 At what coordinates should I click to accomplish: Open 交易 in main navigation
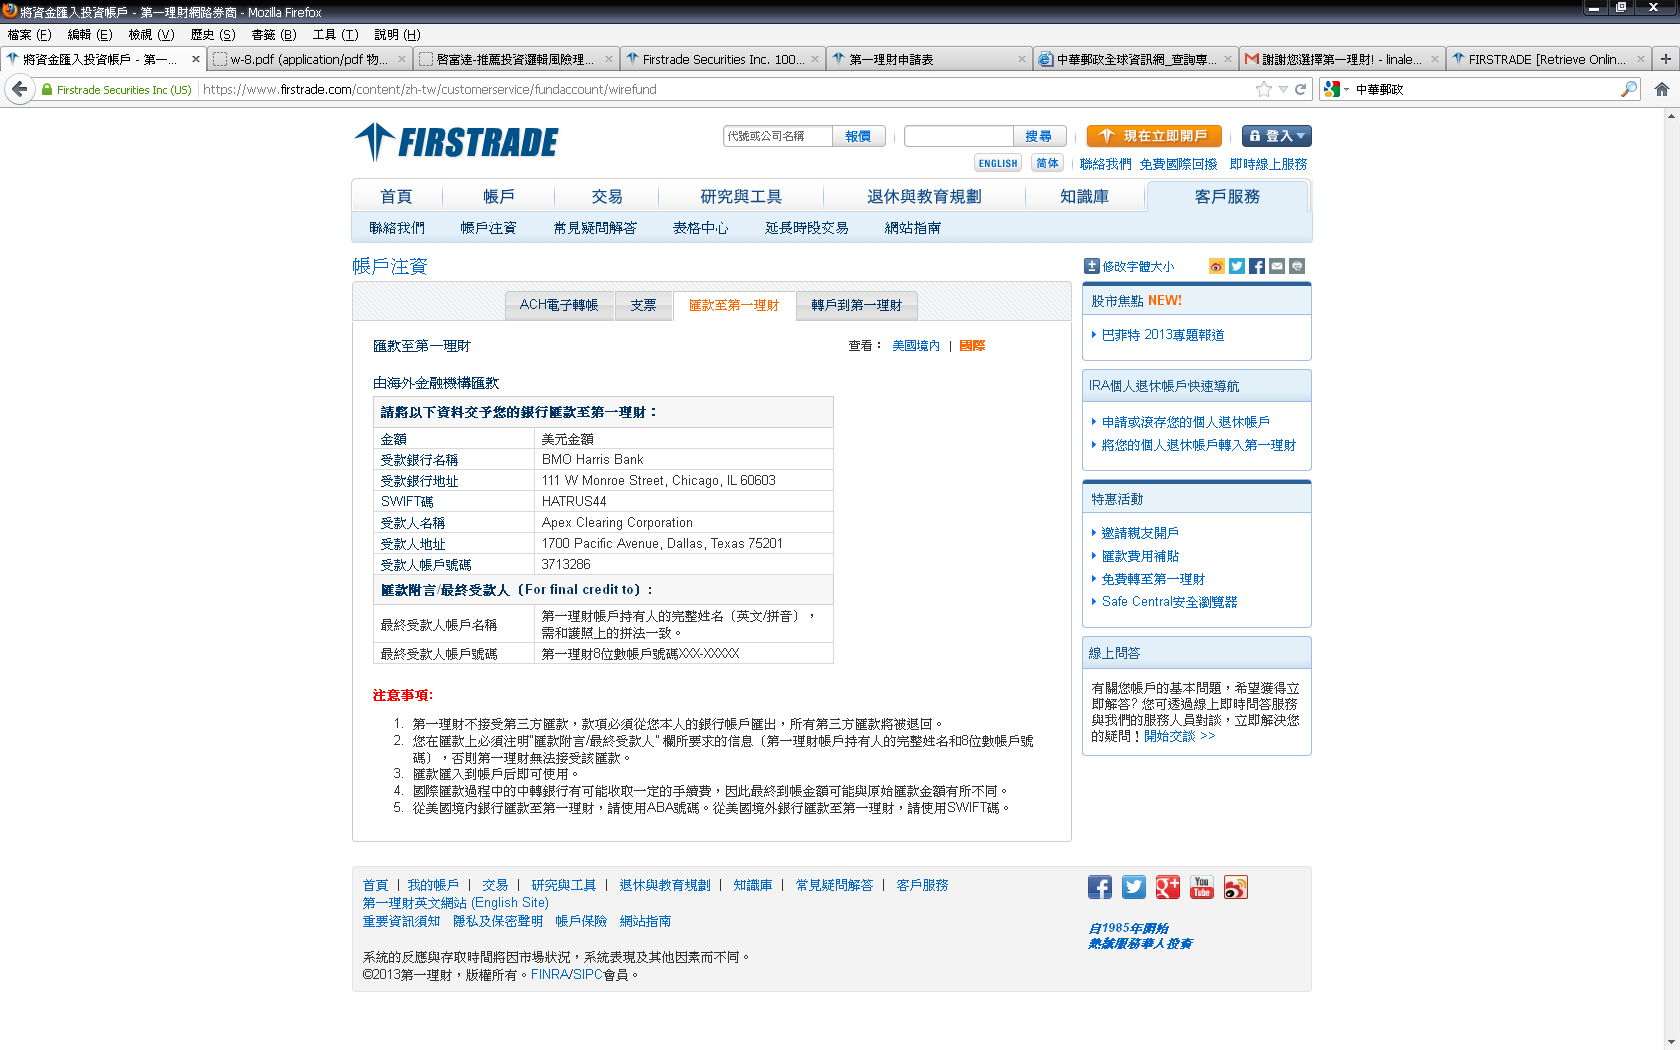(x=607, y=197)
